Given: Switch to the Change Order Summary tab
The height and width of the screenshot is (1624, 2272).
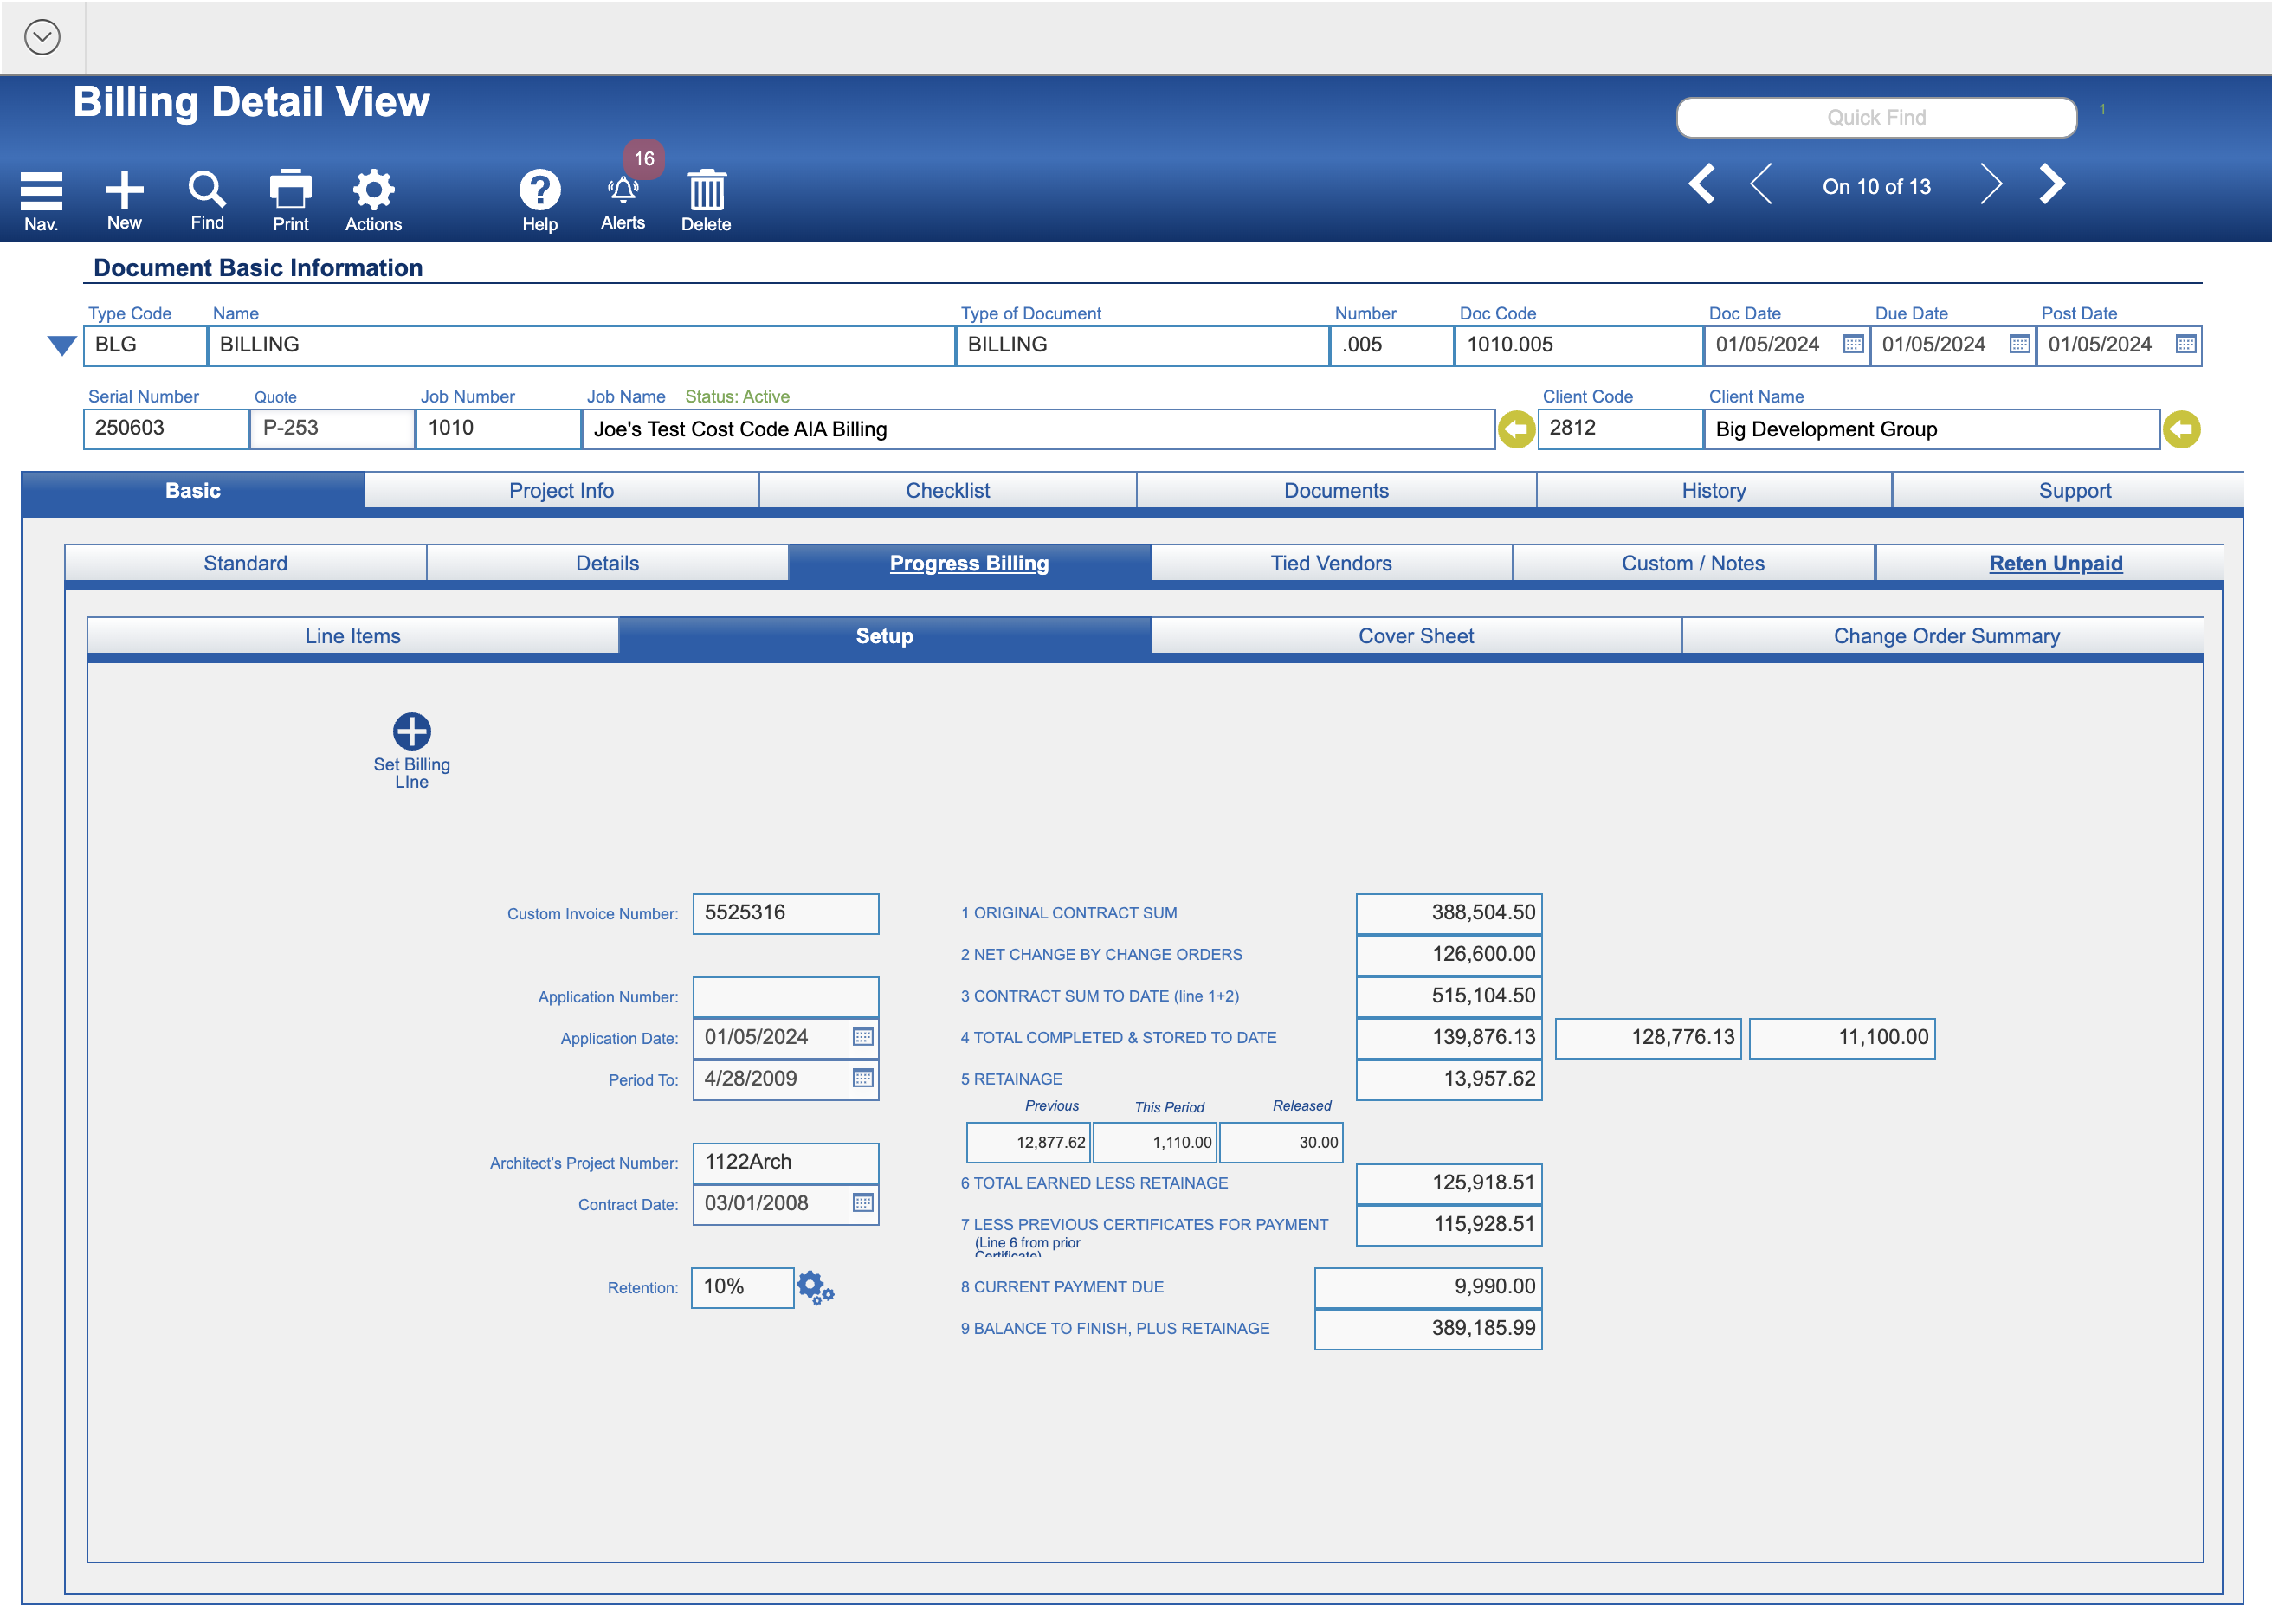Looking at the screenshot, I should click(x=1946, y=636).
